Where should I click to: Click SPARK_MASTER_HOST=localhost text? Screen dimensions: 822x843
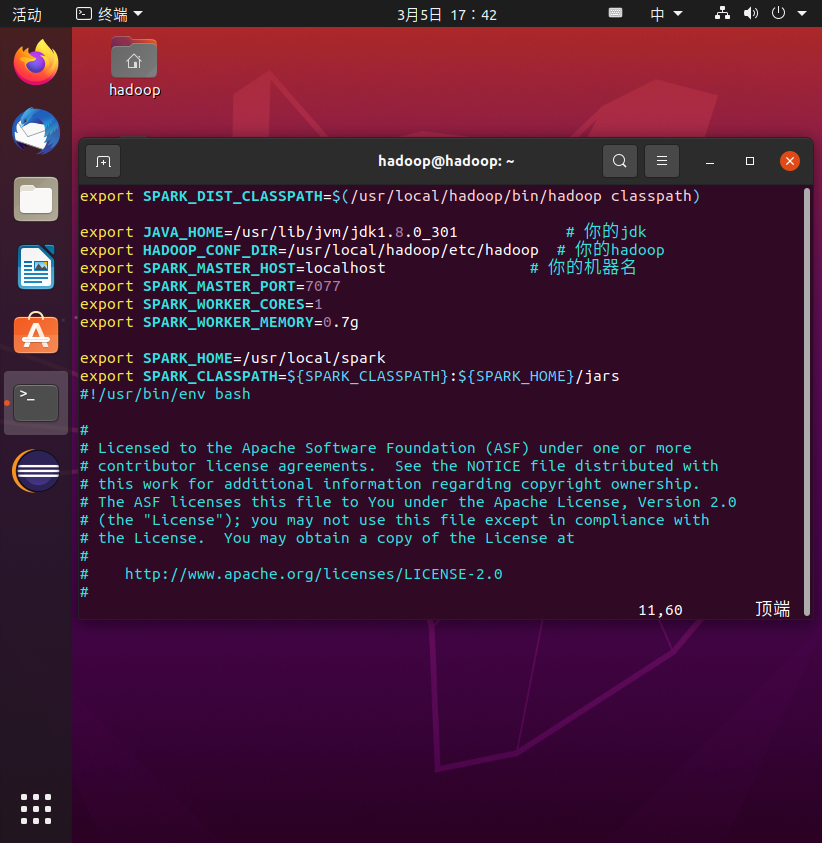click(264, 268)
